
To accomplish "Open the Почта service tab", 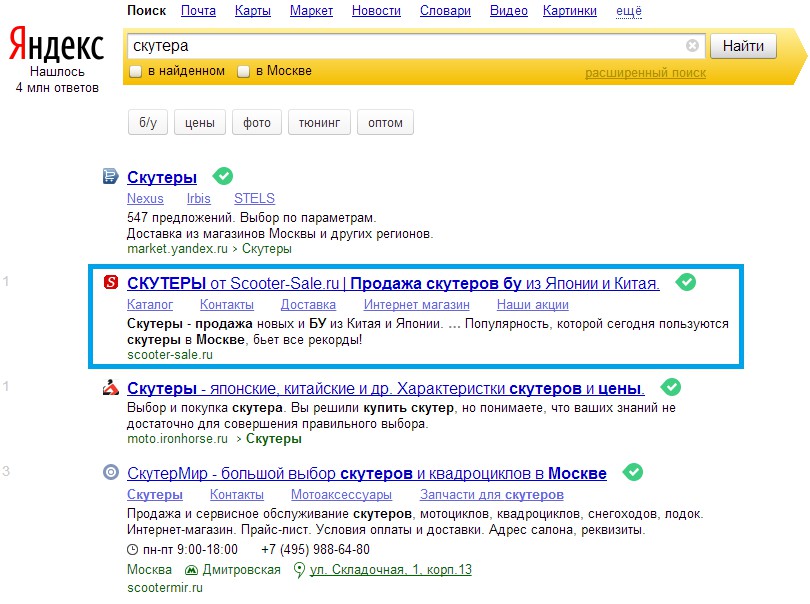I will pos(198,11).
